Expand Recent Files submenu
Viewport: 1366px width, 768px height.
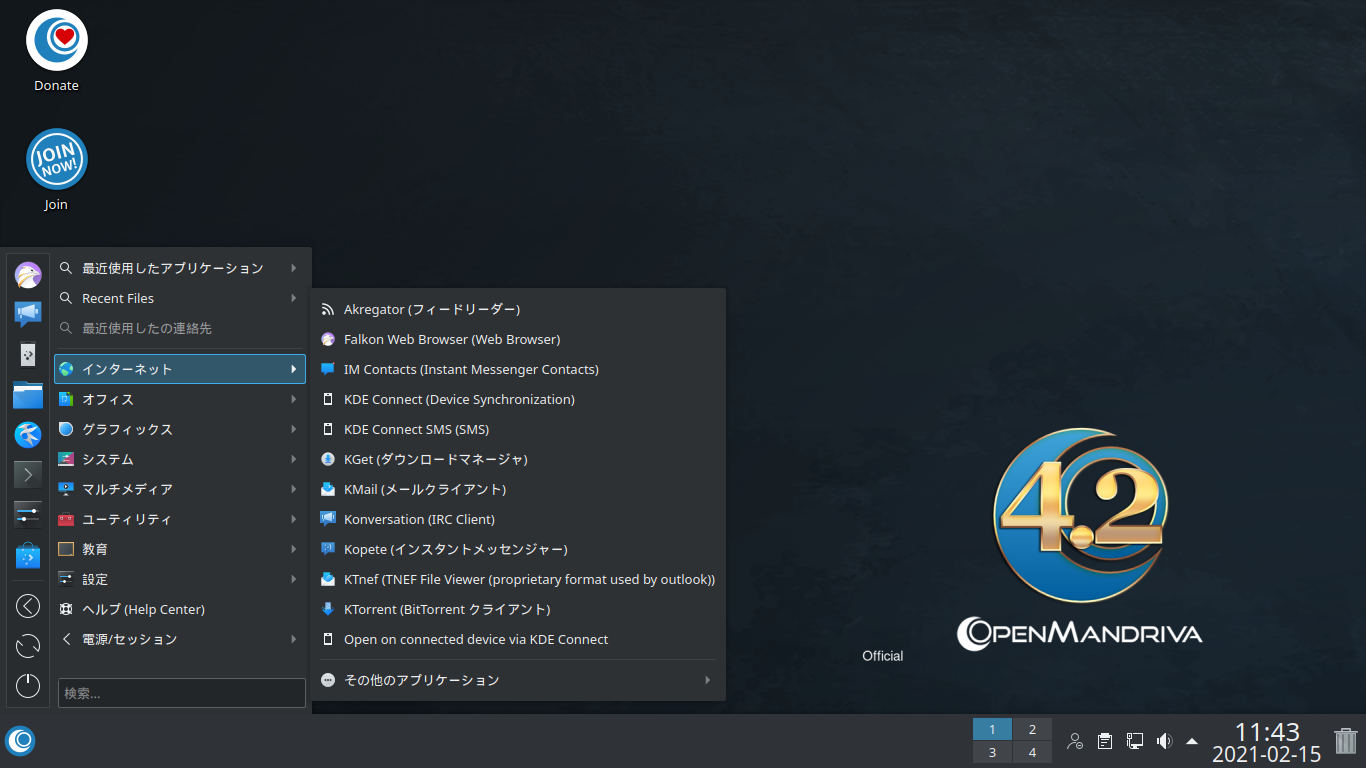click(x=180, y=298)
